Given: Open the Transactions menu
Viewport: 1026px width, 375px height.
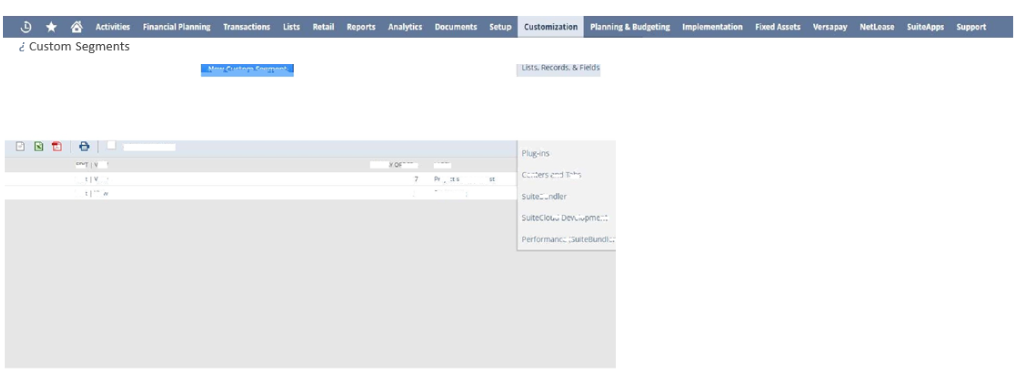Looking at the screenshot, I should (x=247, y=27).
